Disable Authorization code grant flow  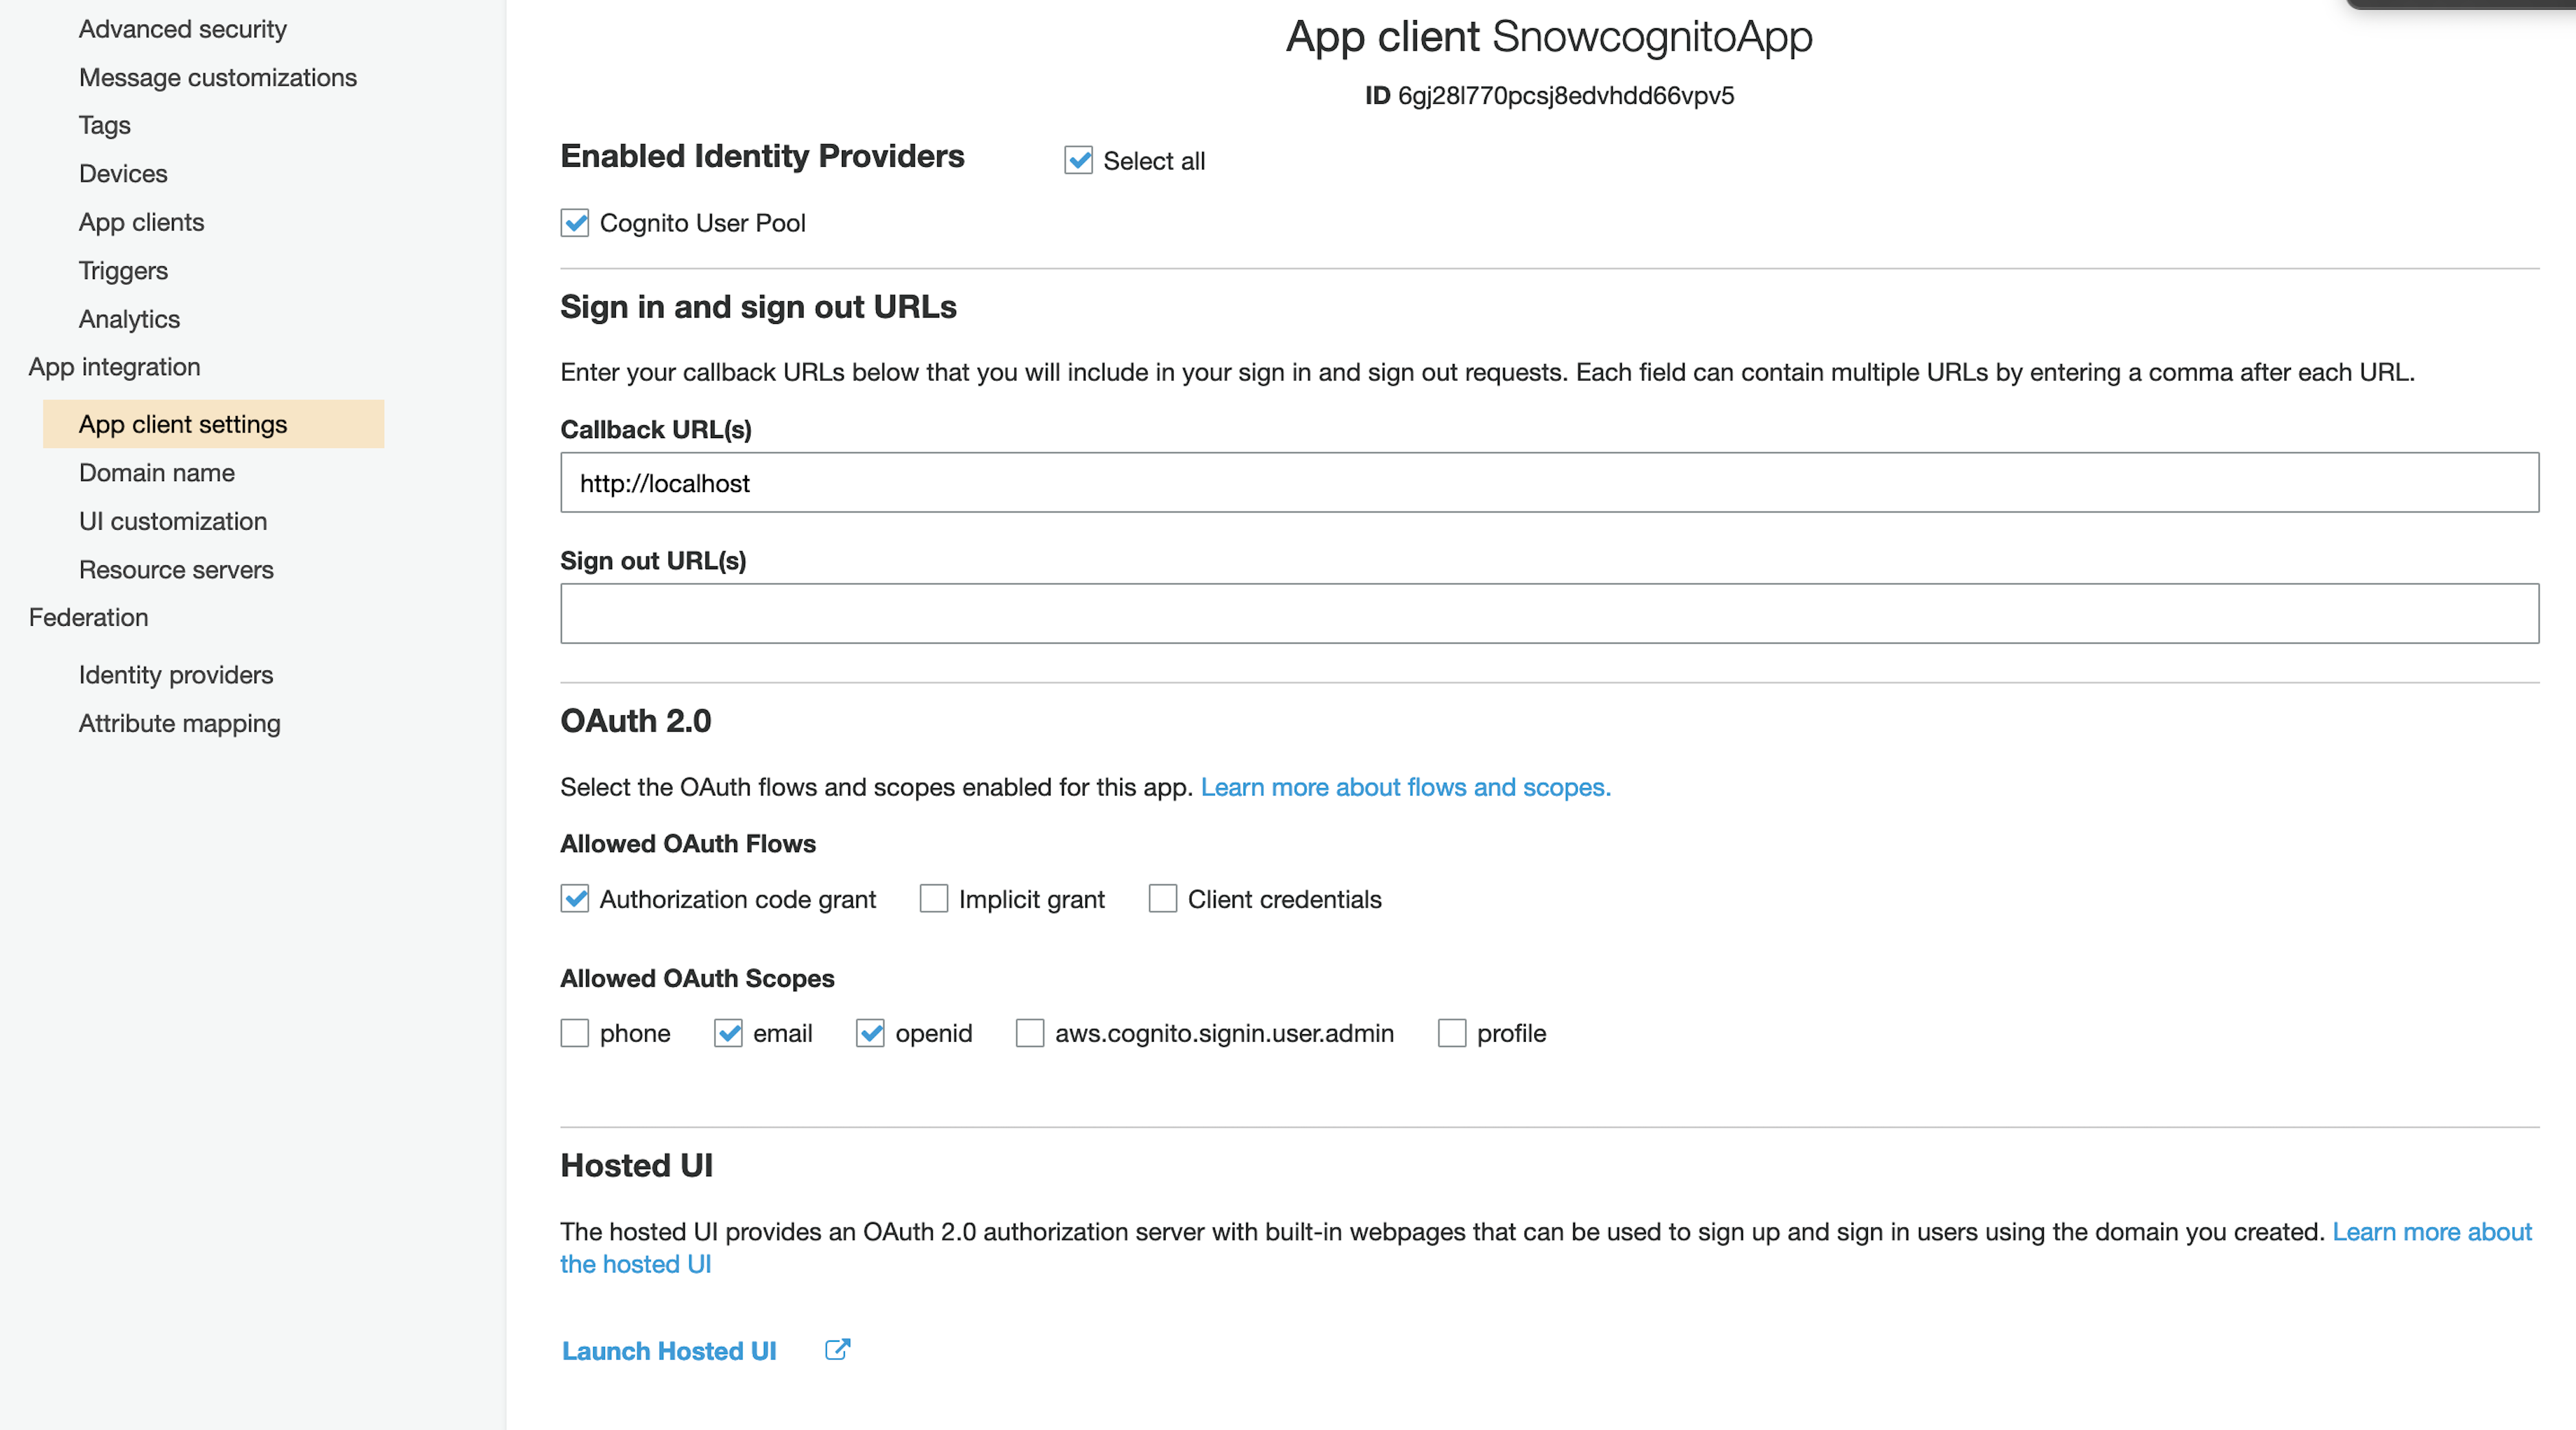(x=575, y=899)
